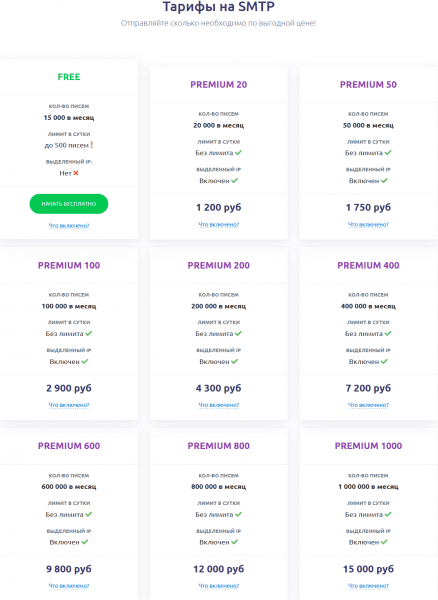Open 'Что включено?' link under PREMIUM 800

pyautogui.click(x=218, y=585)
